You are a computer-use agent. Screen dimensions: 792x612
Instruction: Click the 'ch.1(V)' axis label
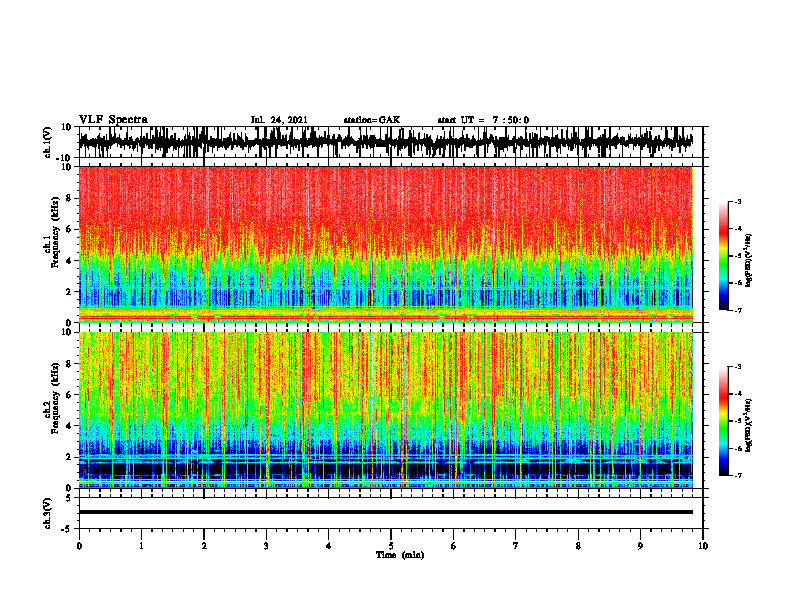pyautogui.click(x=48, y=142)
